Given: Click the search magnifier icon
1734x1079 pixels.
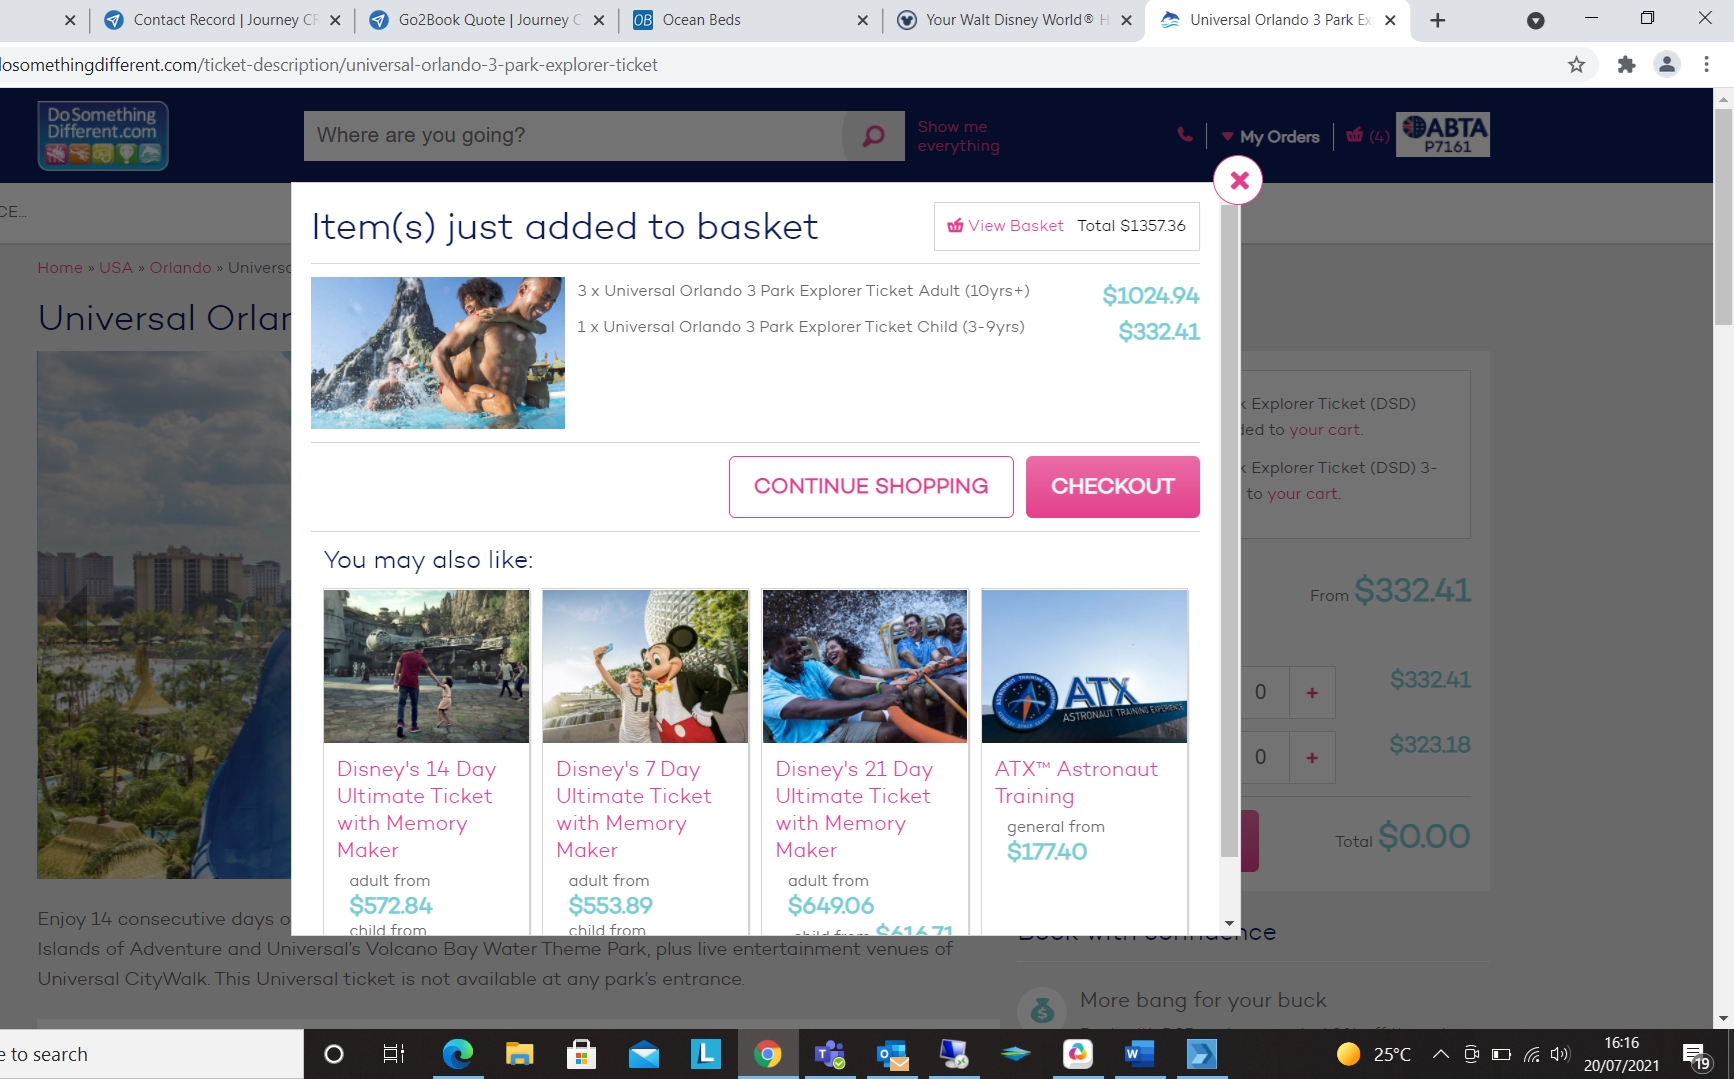Looking at the screenshot, I should pyautogui.click(x=873, y=136).
